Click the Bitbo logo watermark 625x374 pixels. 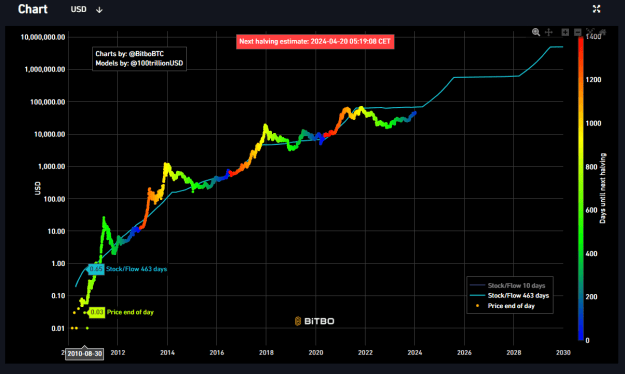pos(314,321)
